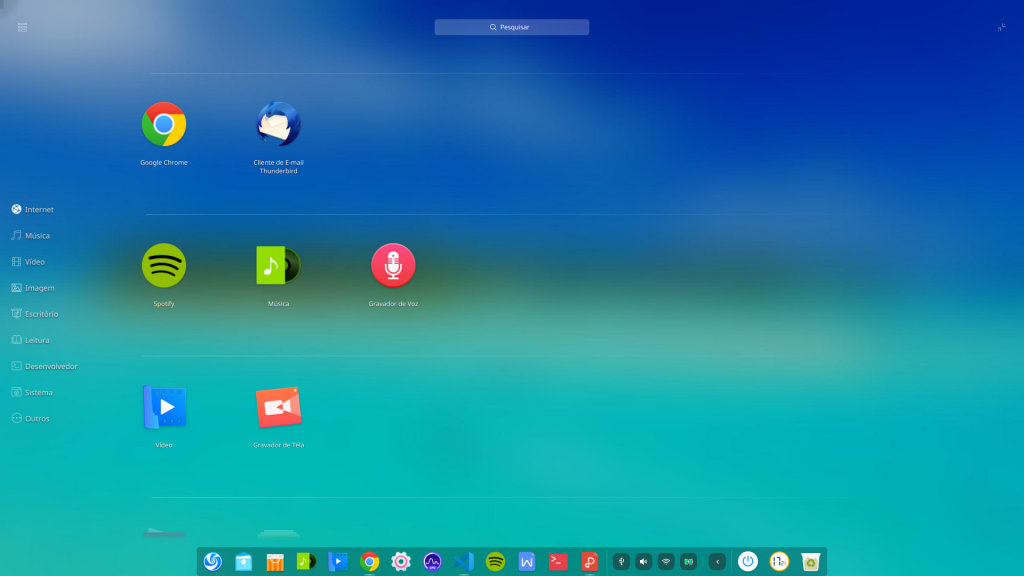Viewport: 1024px width, 576px height.
Task: Open System Monitor in the dock
Action: pyautogui.click(x=432, y=562)
